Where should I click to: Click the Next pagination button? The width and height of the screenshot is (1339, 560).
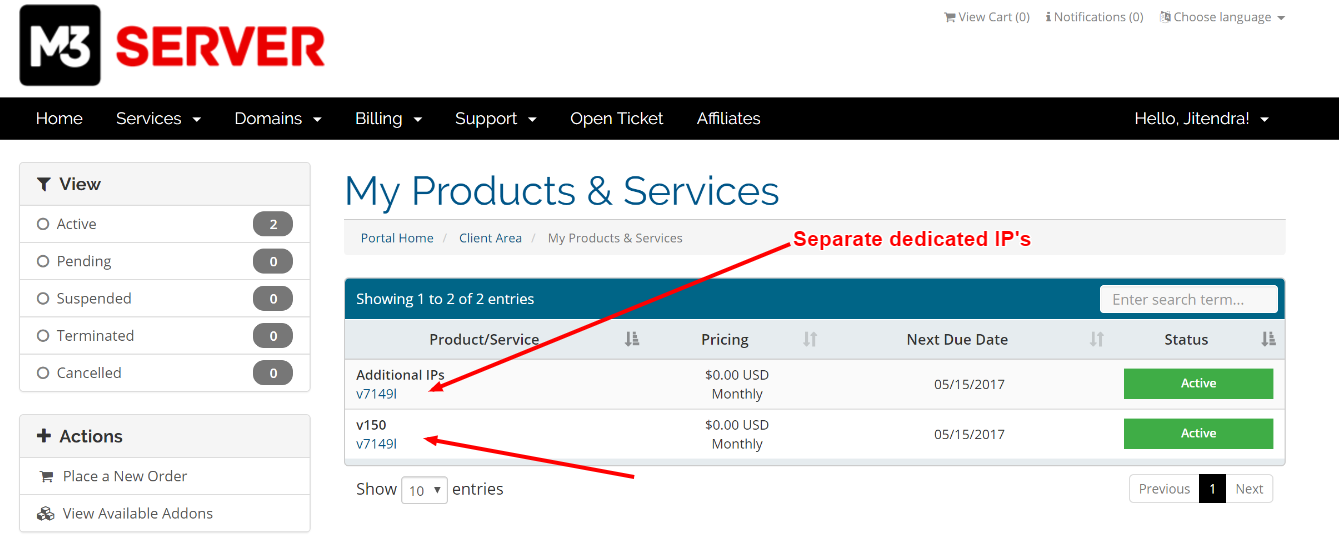click(x=1249, y=489)
